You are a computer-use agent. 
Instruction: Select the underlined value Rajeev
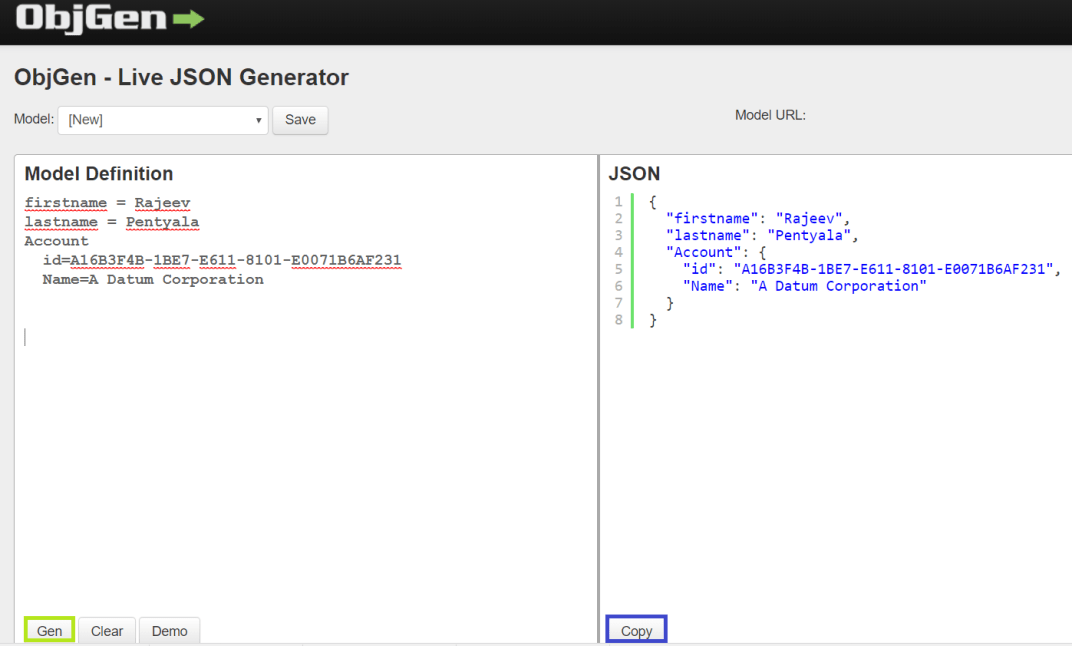163,202
